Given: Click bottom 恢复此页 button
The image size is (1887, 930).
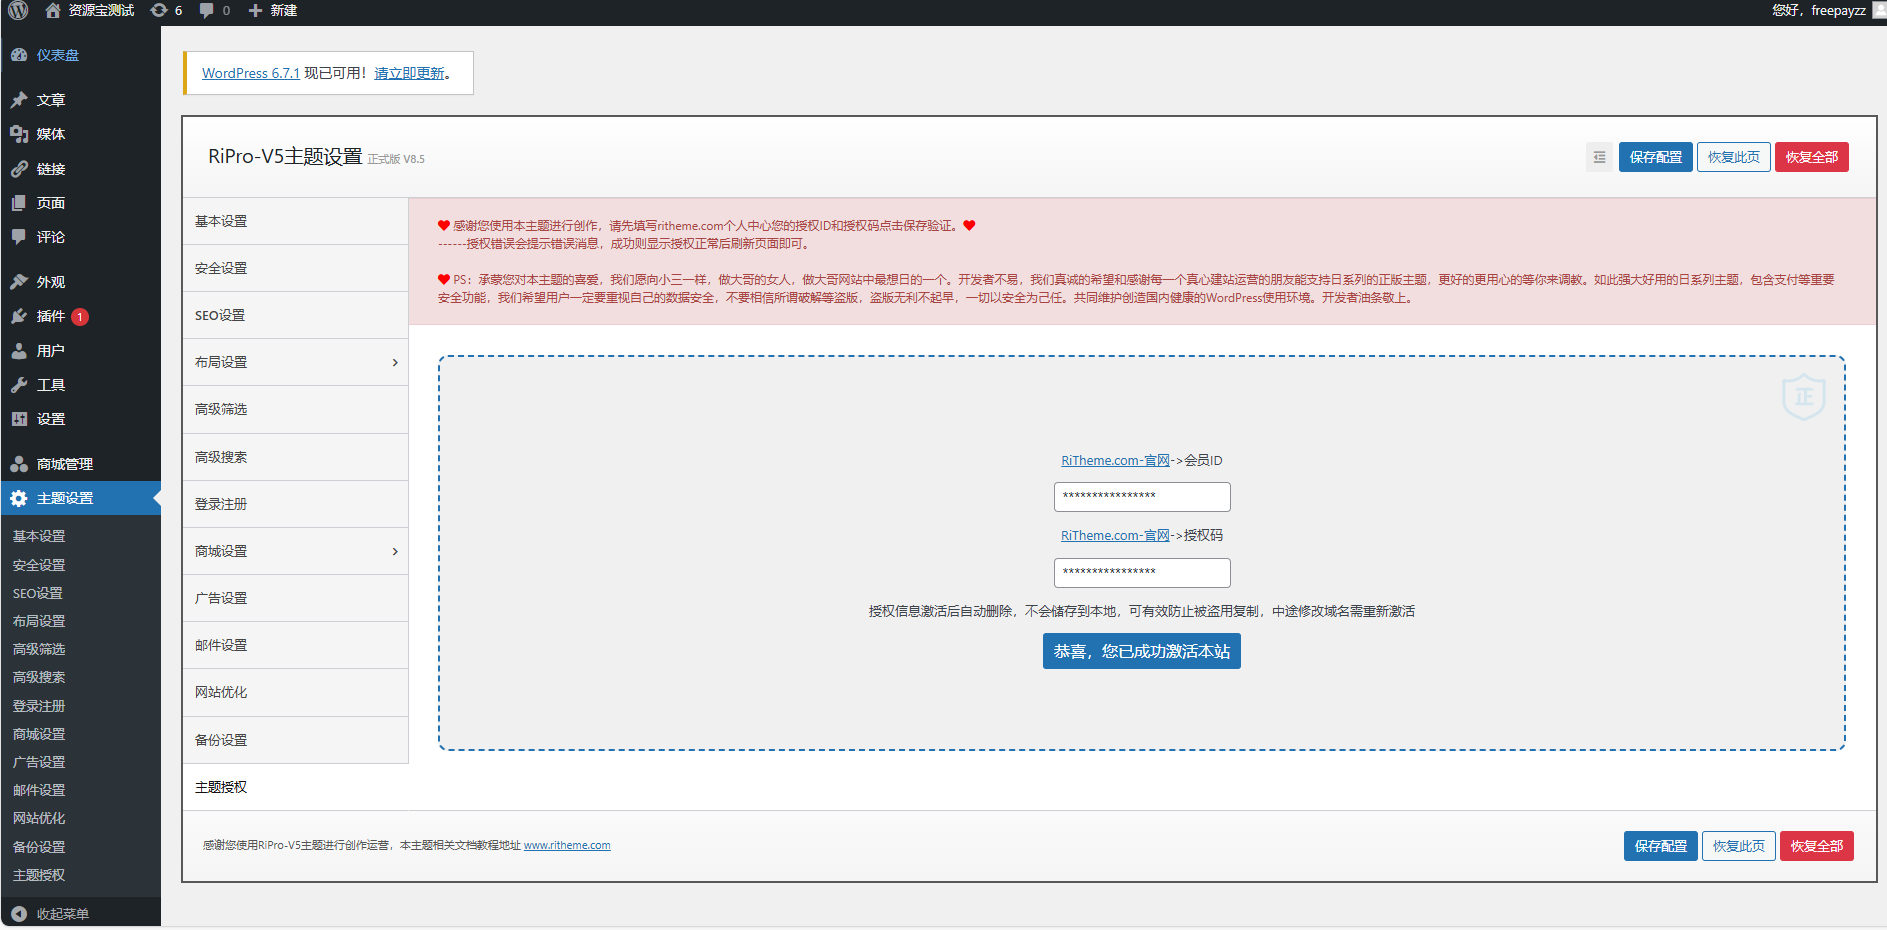Looking at the screenshot, I should tap(1739, 846).
